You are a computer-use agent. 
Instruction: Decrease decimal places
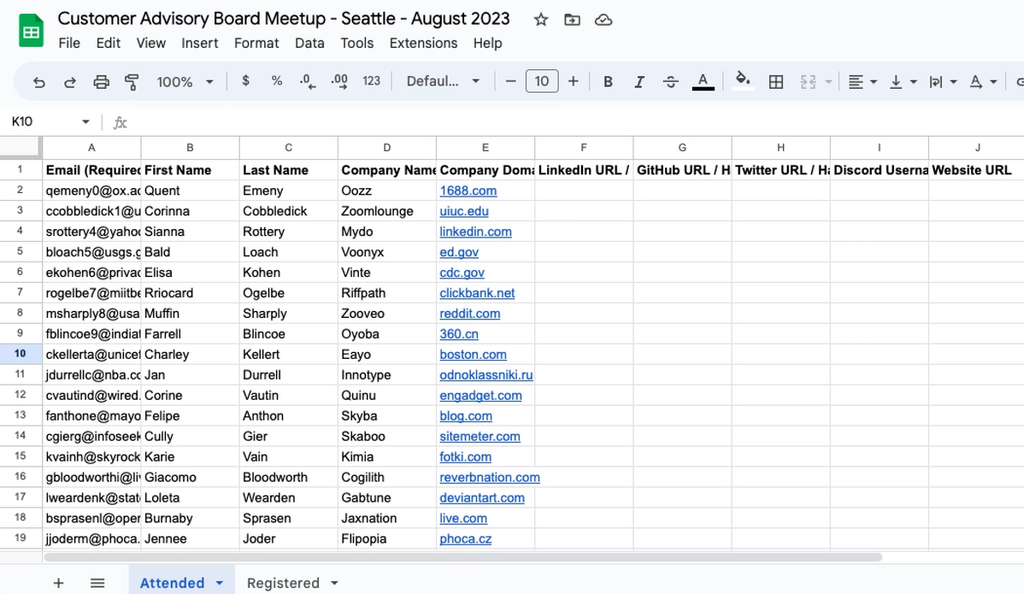coord(307,82)
